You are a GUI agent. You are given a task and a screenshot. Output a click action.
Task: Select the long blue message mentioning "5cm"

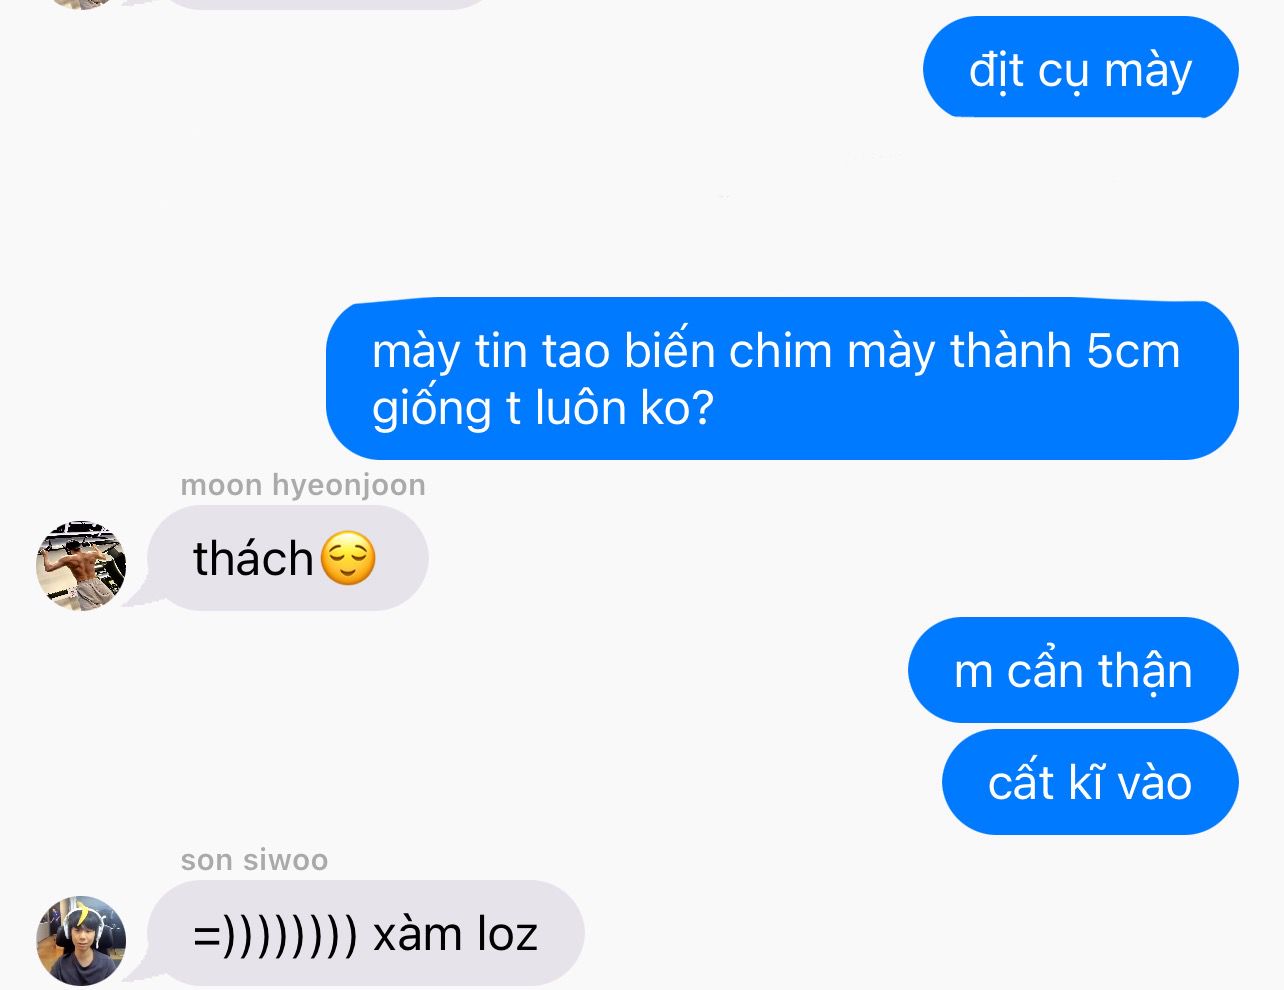(x=782, y=379)
